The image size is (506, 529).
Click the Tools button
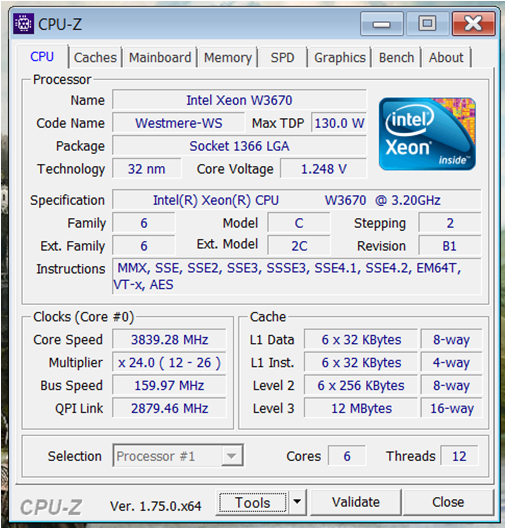pyautogui.click(x=253, y=502)
